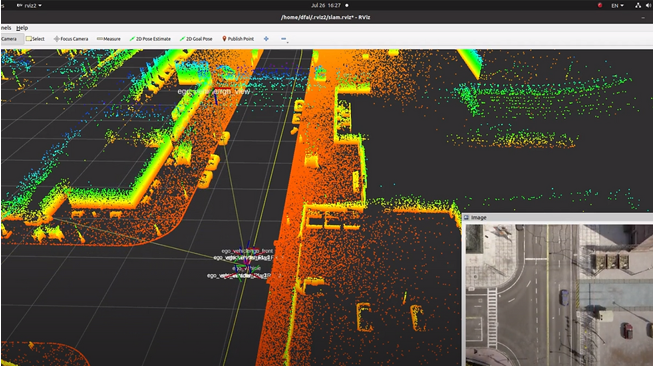Select the 2D Pose Estimate tool
Viewport: 655px width, 366px height.
point(150,39)
